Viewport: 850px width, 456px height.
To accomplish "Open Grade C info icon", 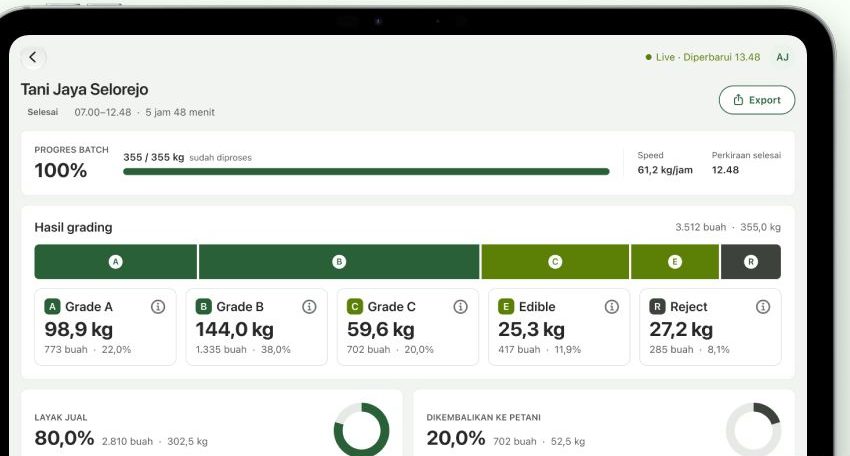I will point(460,307).
